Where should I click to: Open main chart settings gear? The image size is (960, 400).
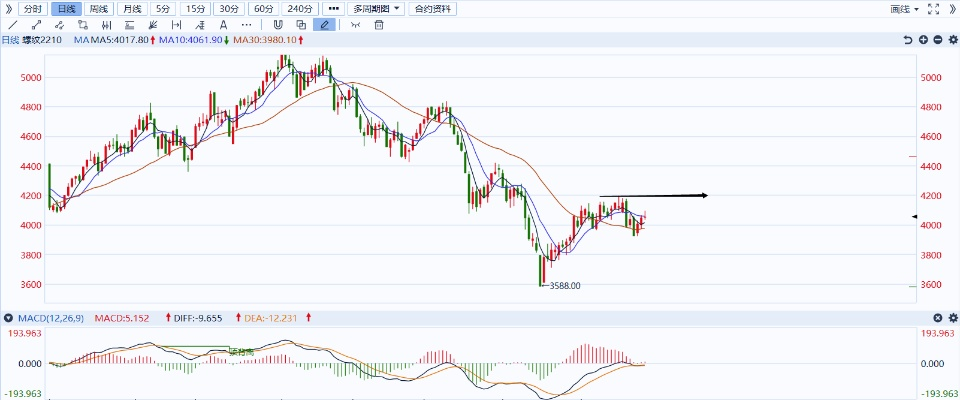pyautogui.click(x=953, y=40)
